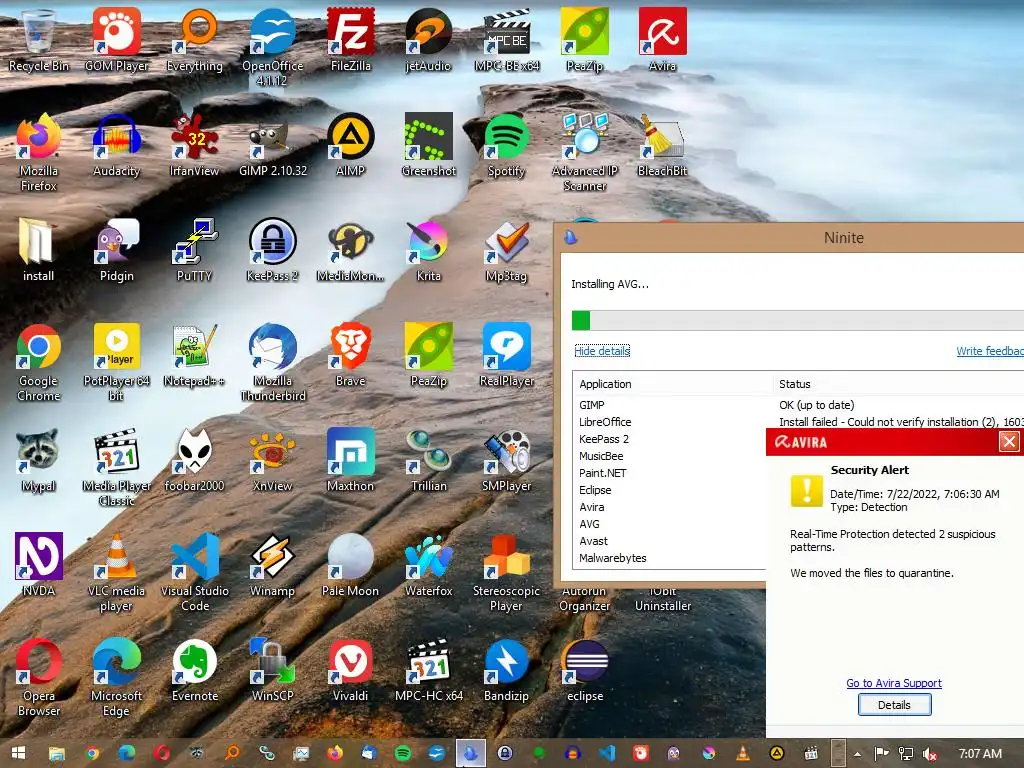Launch the foobar2000 desktop shortcut
The image size is (1024, 768).
(195, 460)
